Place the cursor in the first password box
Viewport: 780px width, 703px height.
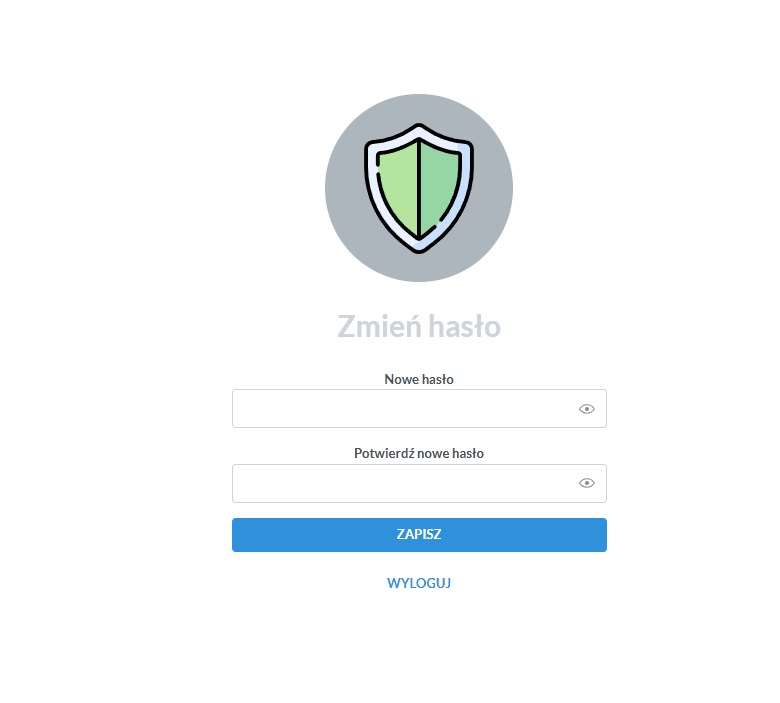[419, 408]
